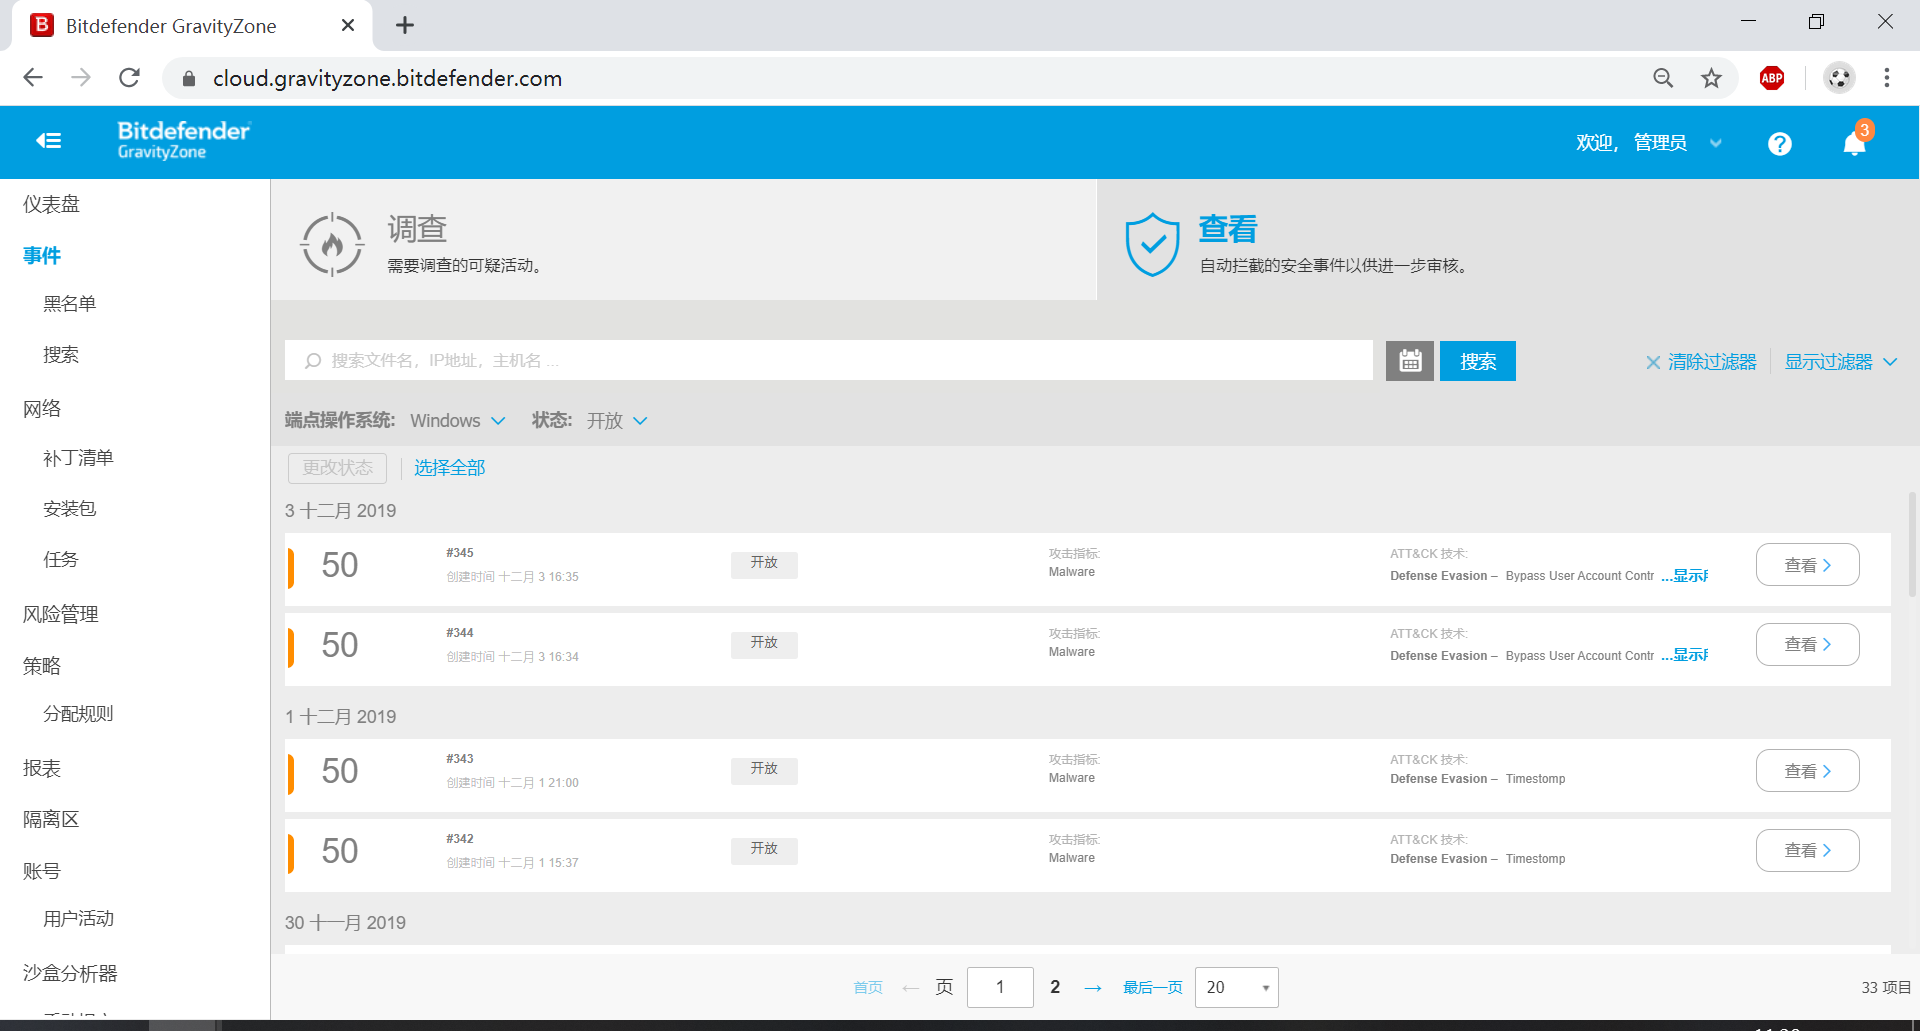View incident #343 with 查看 button
This screenshot has height=1031, width=1920.
[1808, 771]
